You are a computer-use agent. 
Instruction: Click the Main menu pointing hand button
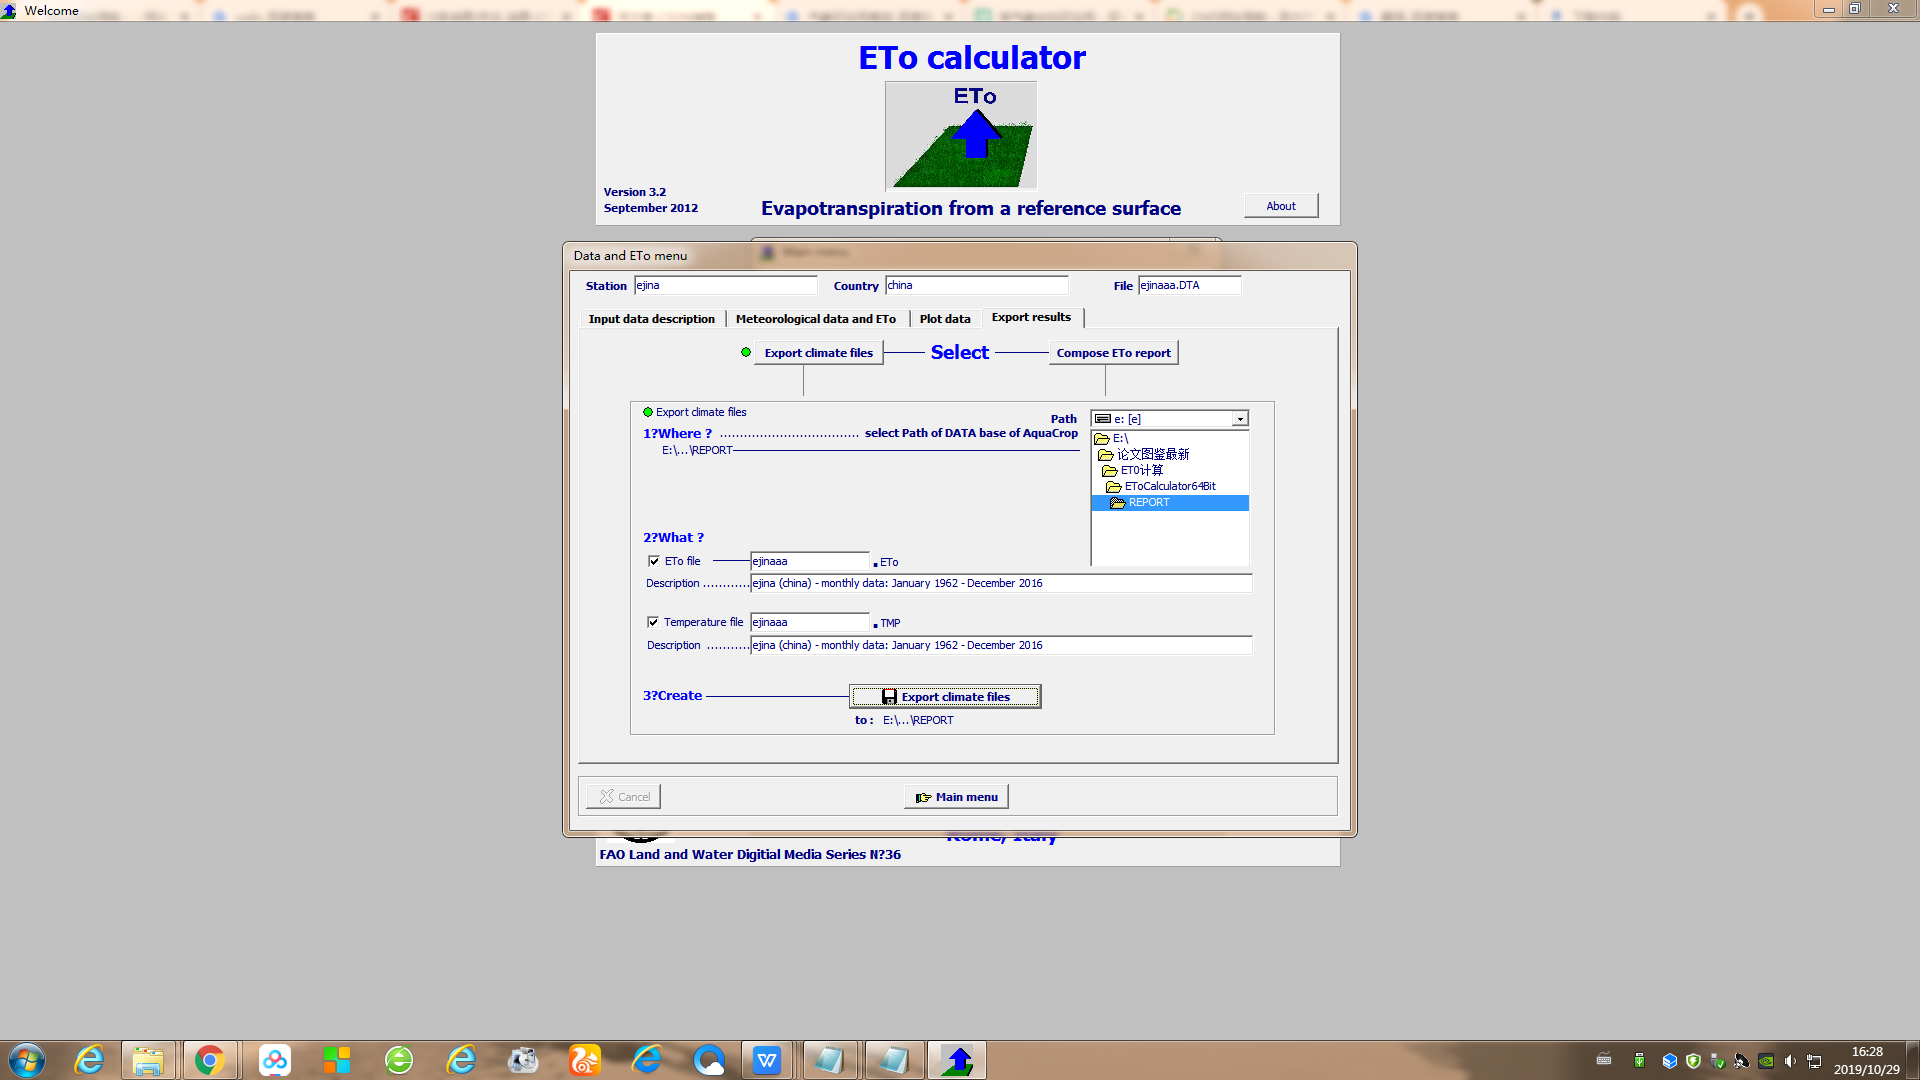(x=956, y=797)
